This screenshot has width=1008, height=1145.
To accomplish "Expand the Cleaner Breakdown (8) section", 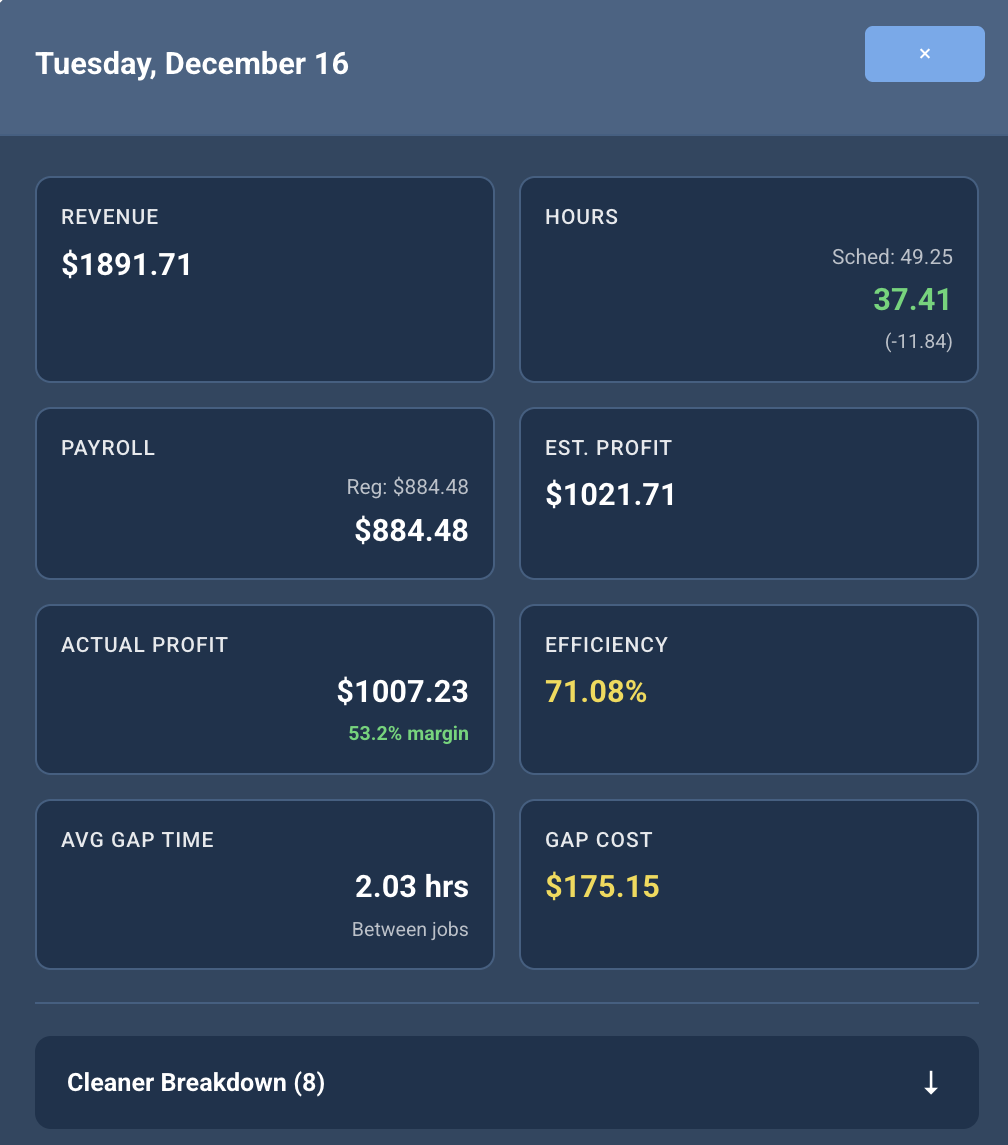I will click(506, 1082).
